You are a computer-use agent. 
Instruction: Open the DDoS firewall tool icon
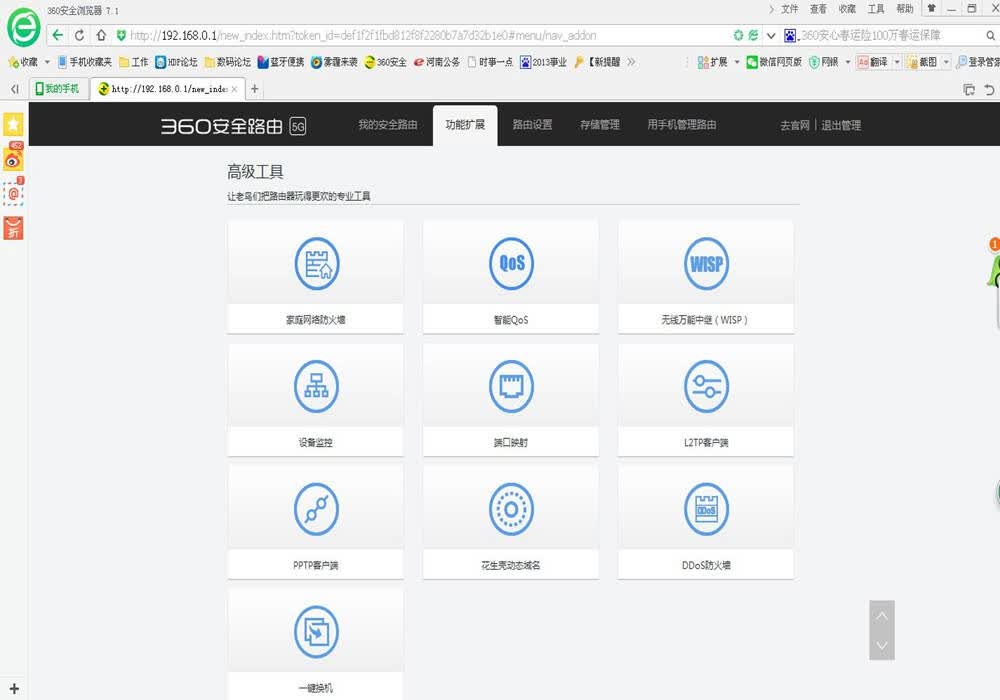[706, 509]
